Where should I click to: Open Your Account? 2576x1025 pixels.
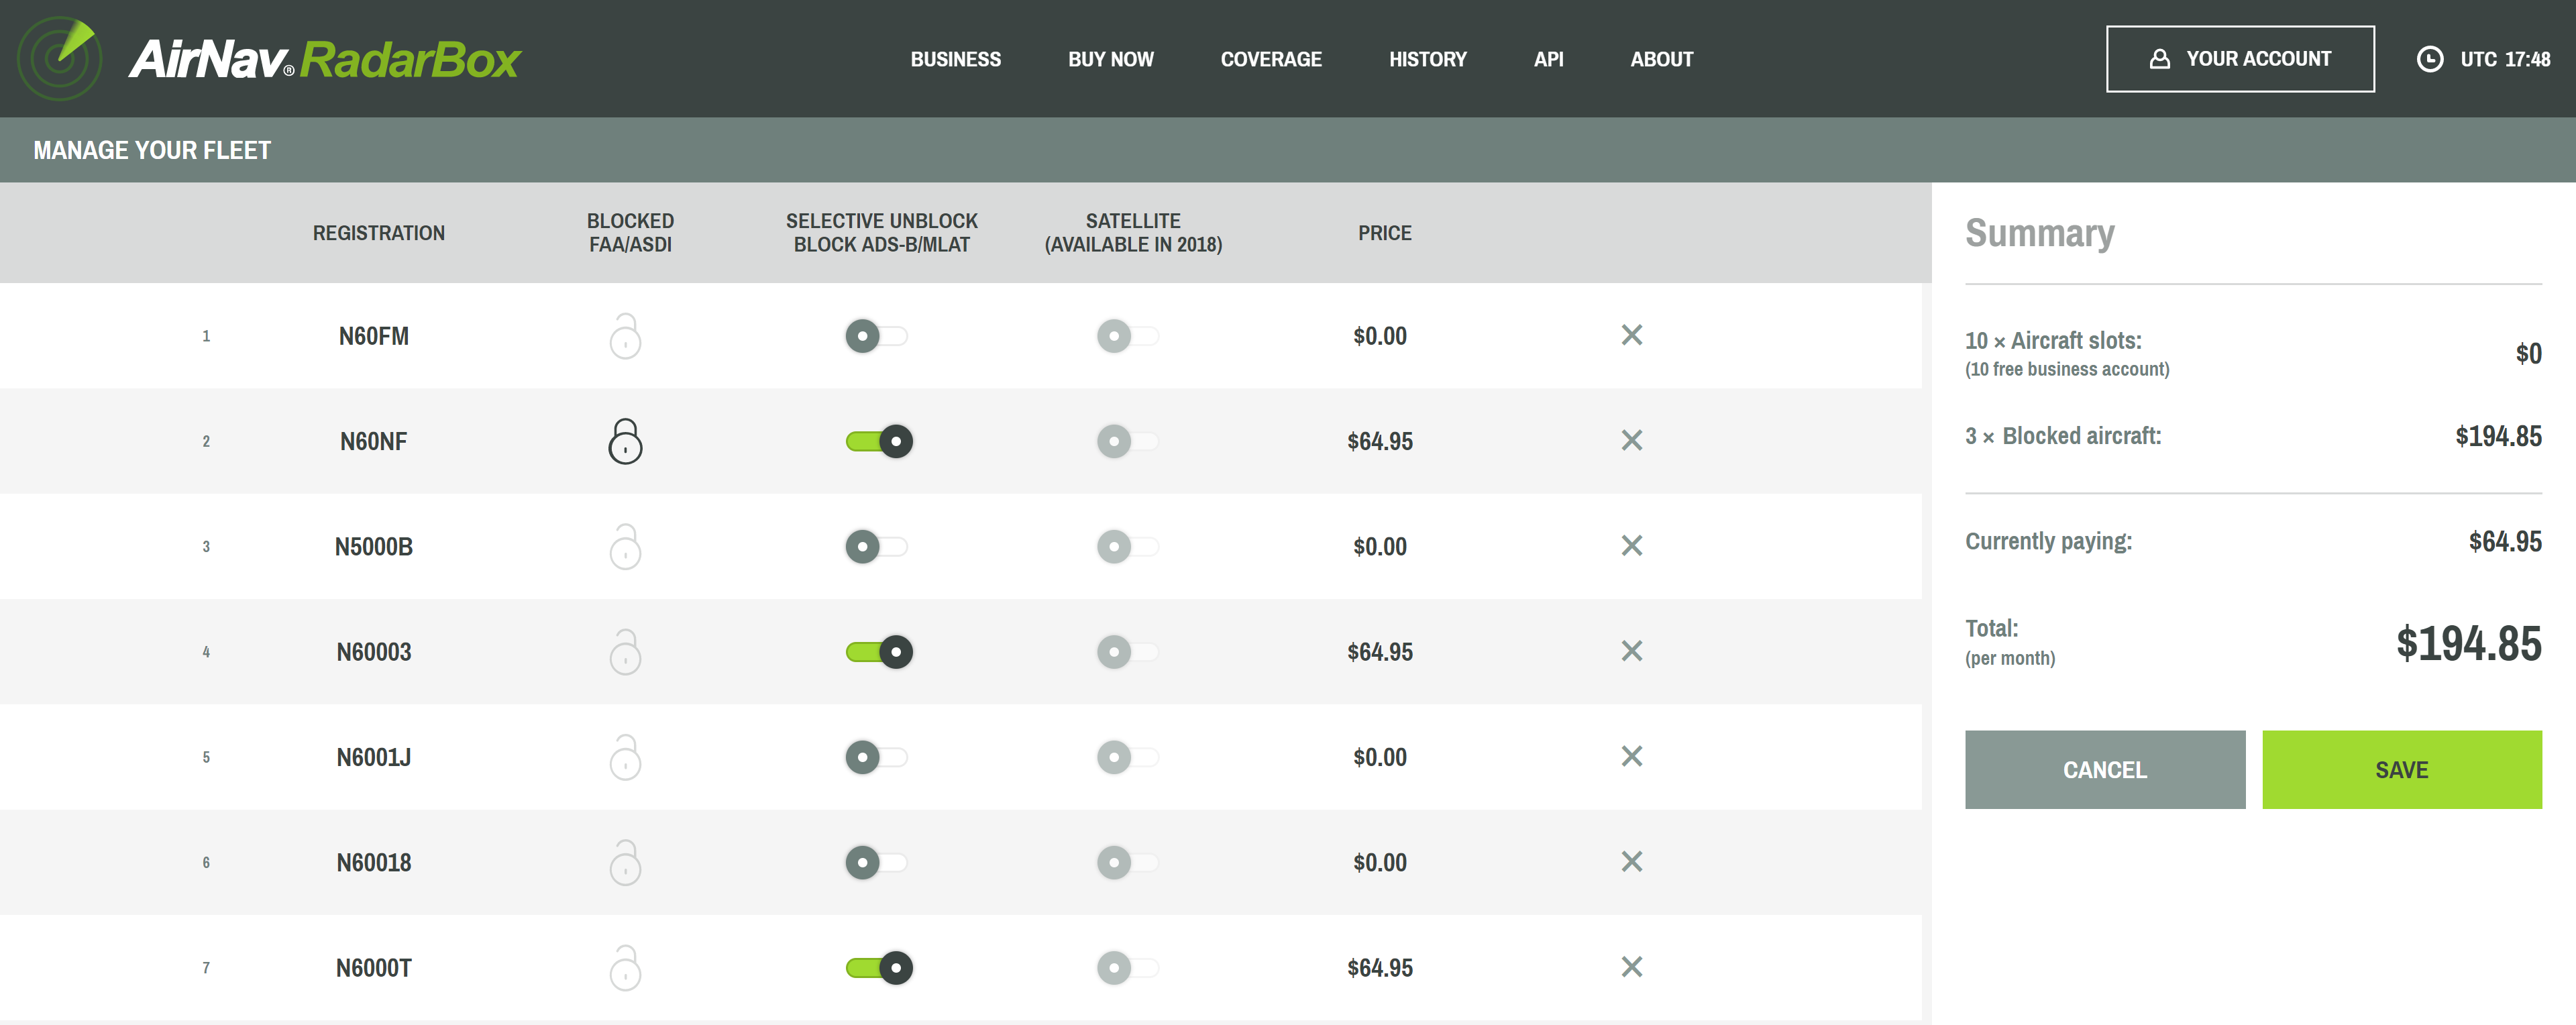point(2239,59)
